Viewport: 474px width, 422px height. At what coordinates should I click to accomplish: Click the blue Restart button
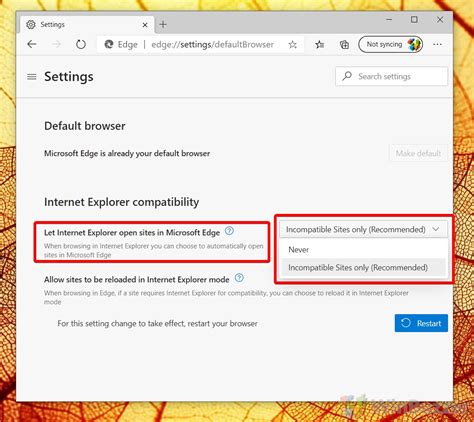point(421,323)
